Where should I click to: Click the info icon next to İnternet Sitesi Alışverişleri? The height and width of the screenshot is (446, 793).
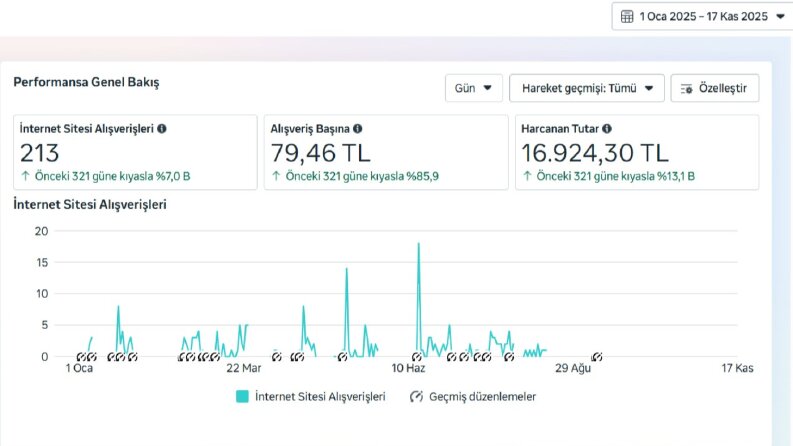(x=162, y=128)
